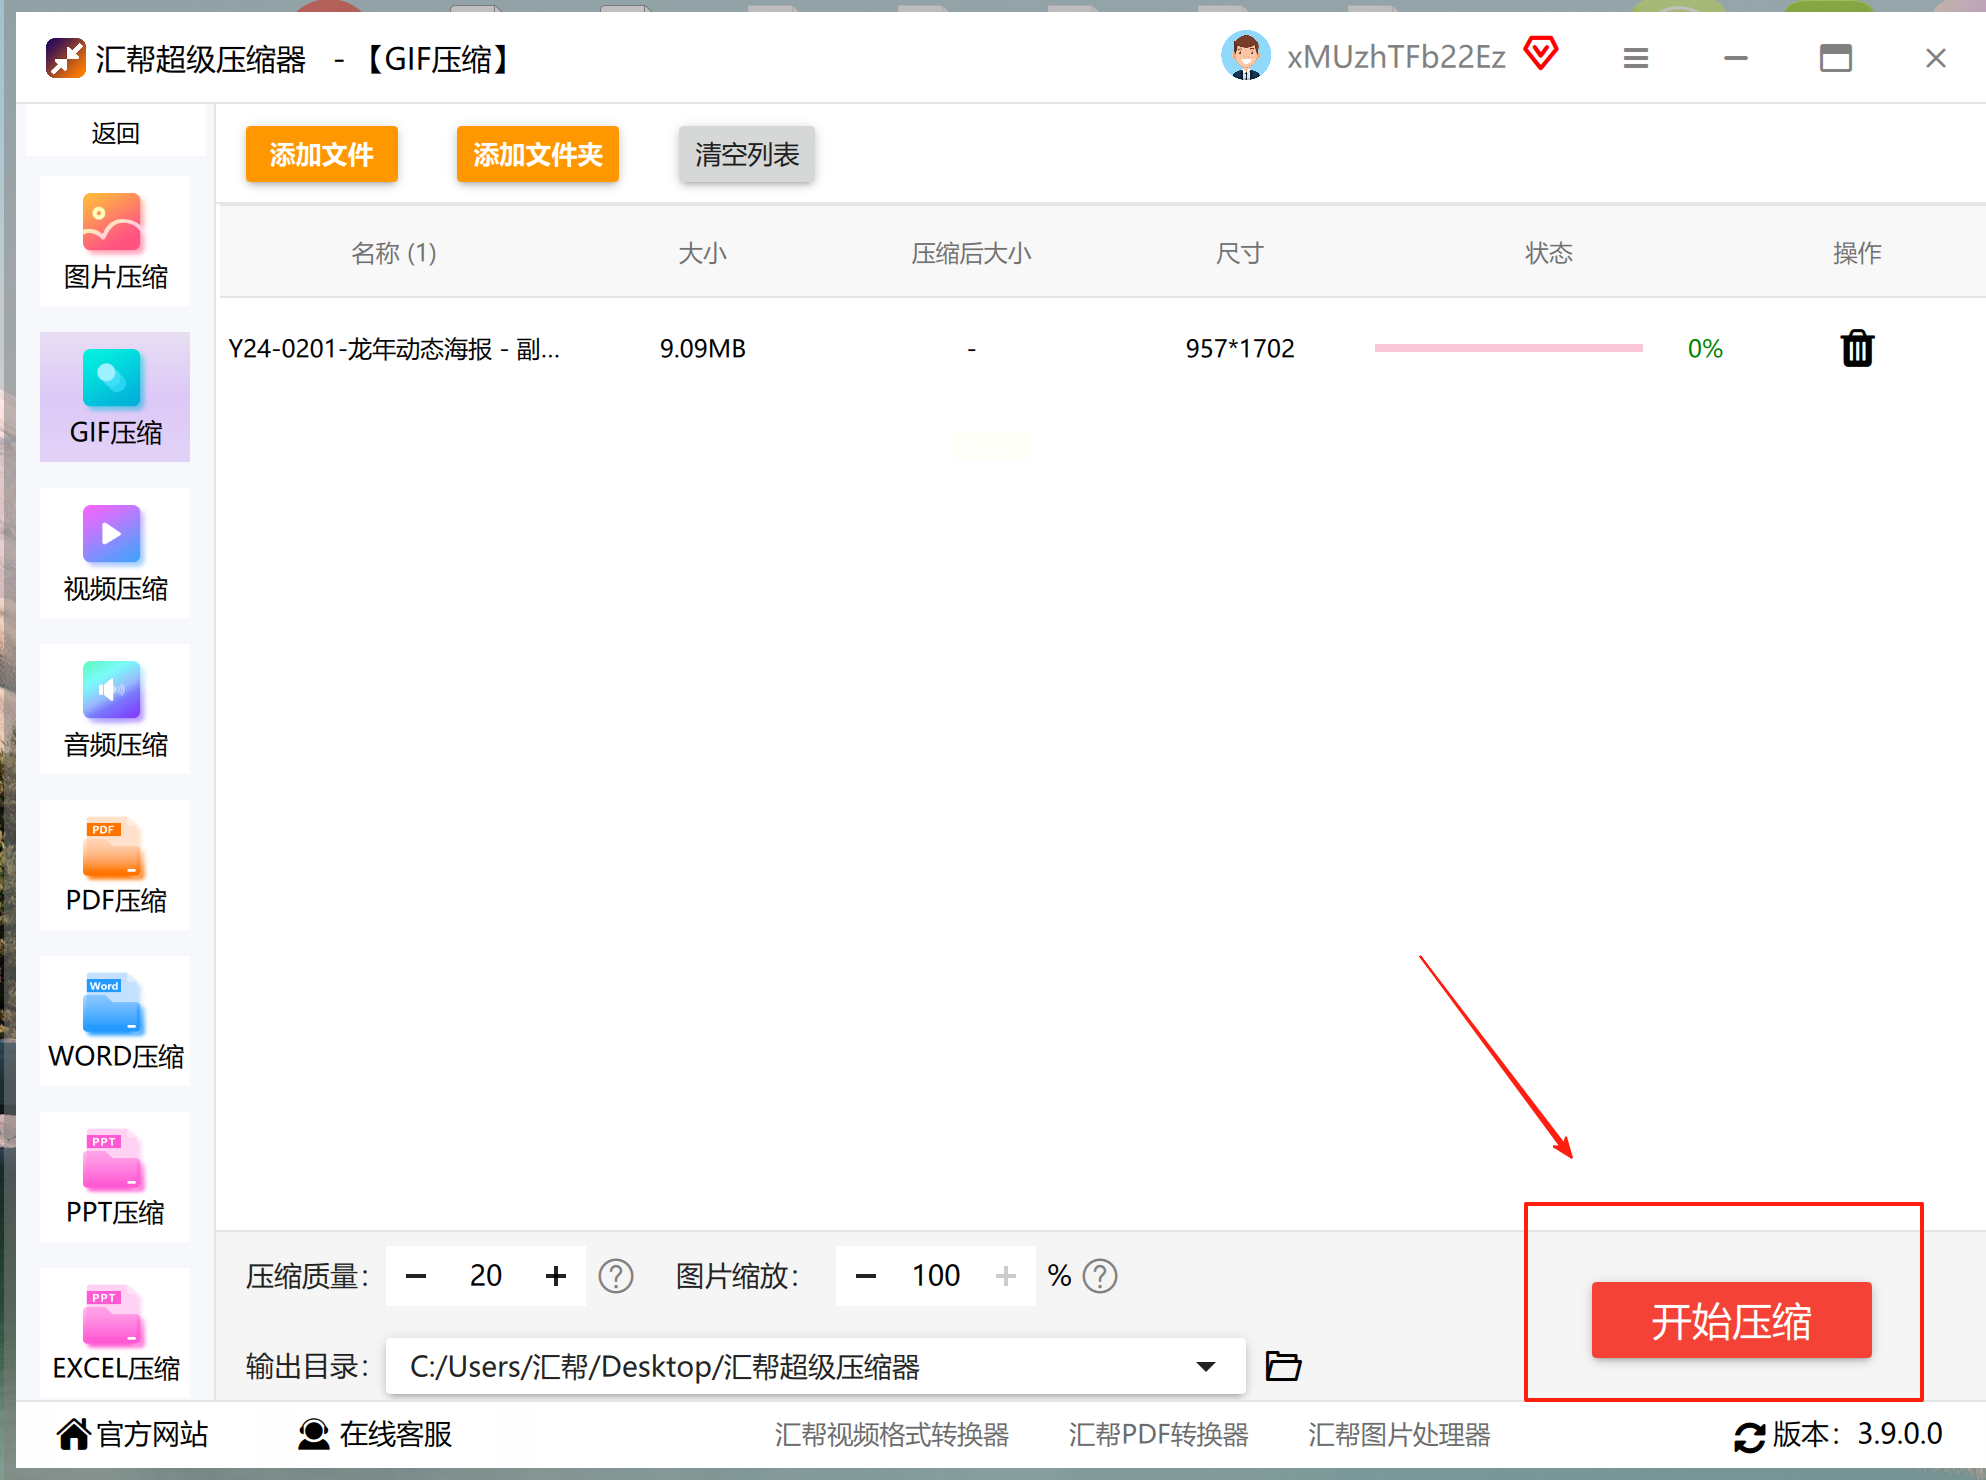Expand the output directory dropdown

click(1206, 1366)
